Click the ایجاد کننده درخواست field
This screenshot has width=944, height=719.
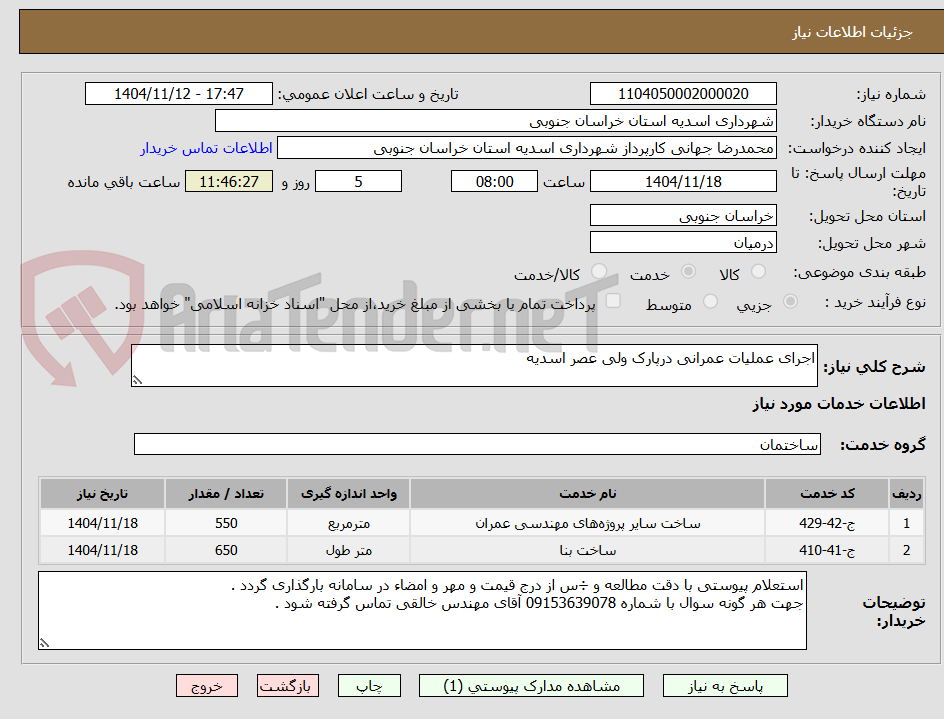(x=527, y=148)
